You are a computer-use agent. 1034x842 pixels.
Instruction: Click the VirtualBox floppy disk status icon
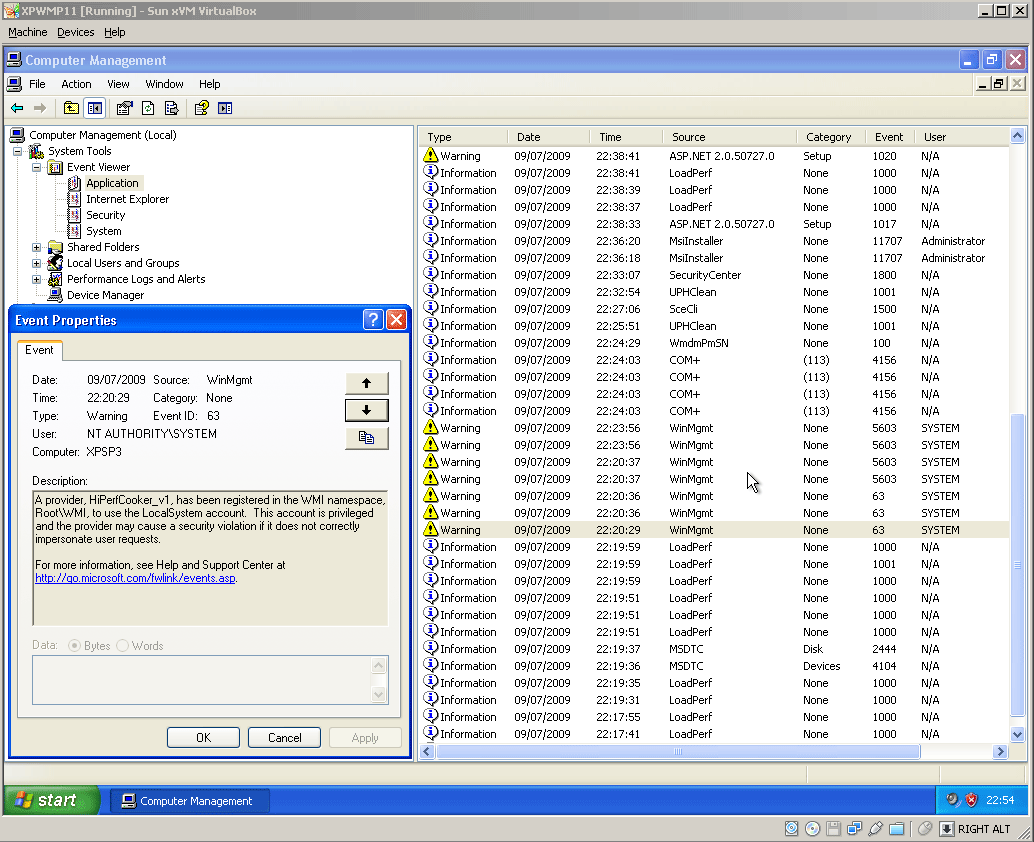point(834,829)
